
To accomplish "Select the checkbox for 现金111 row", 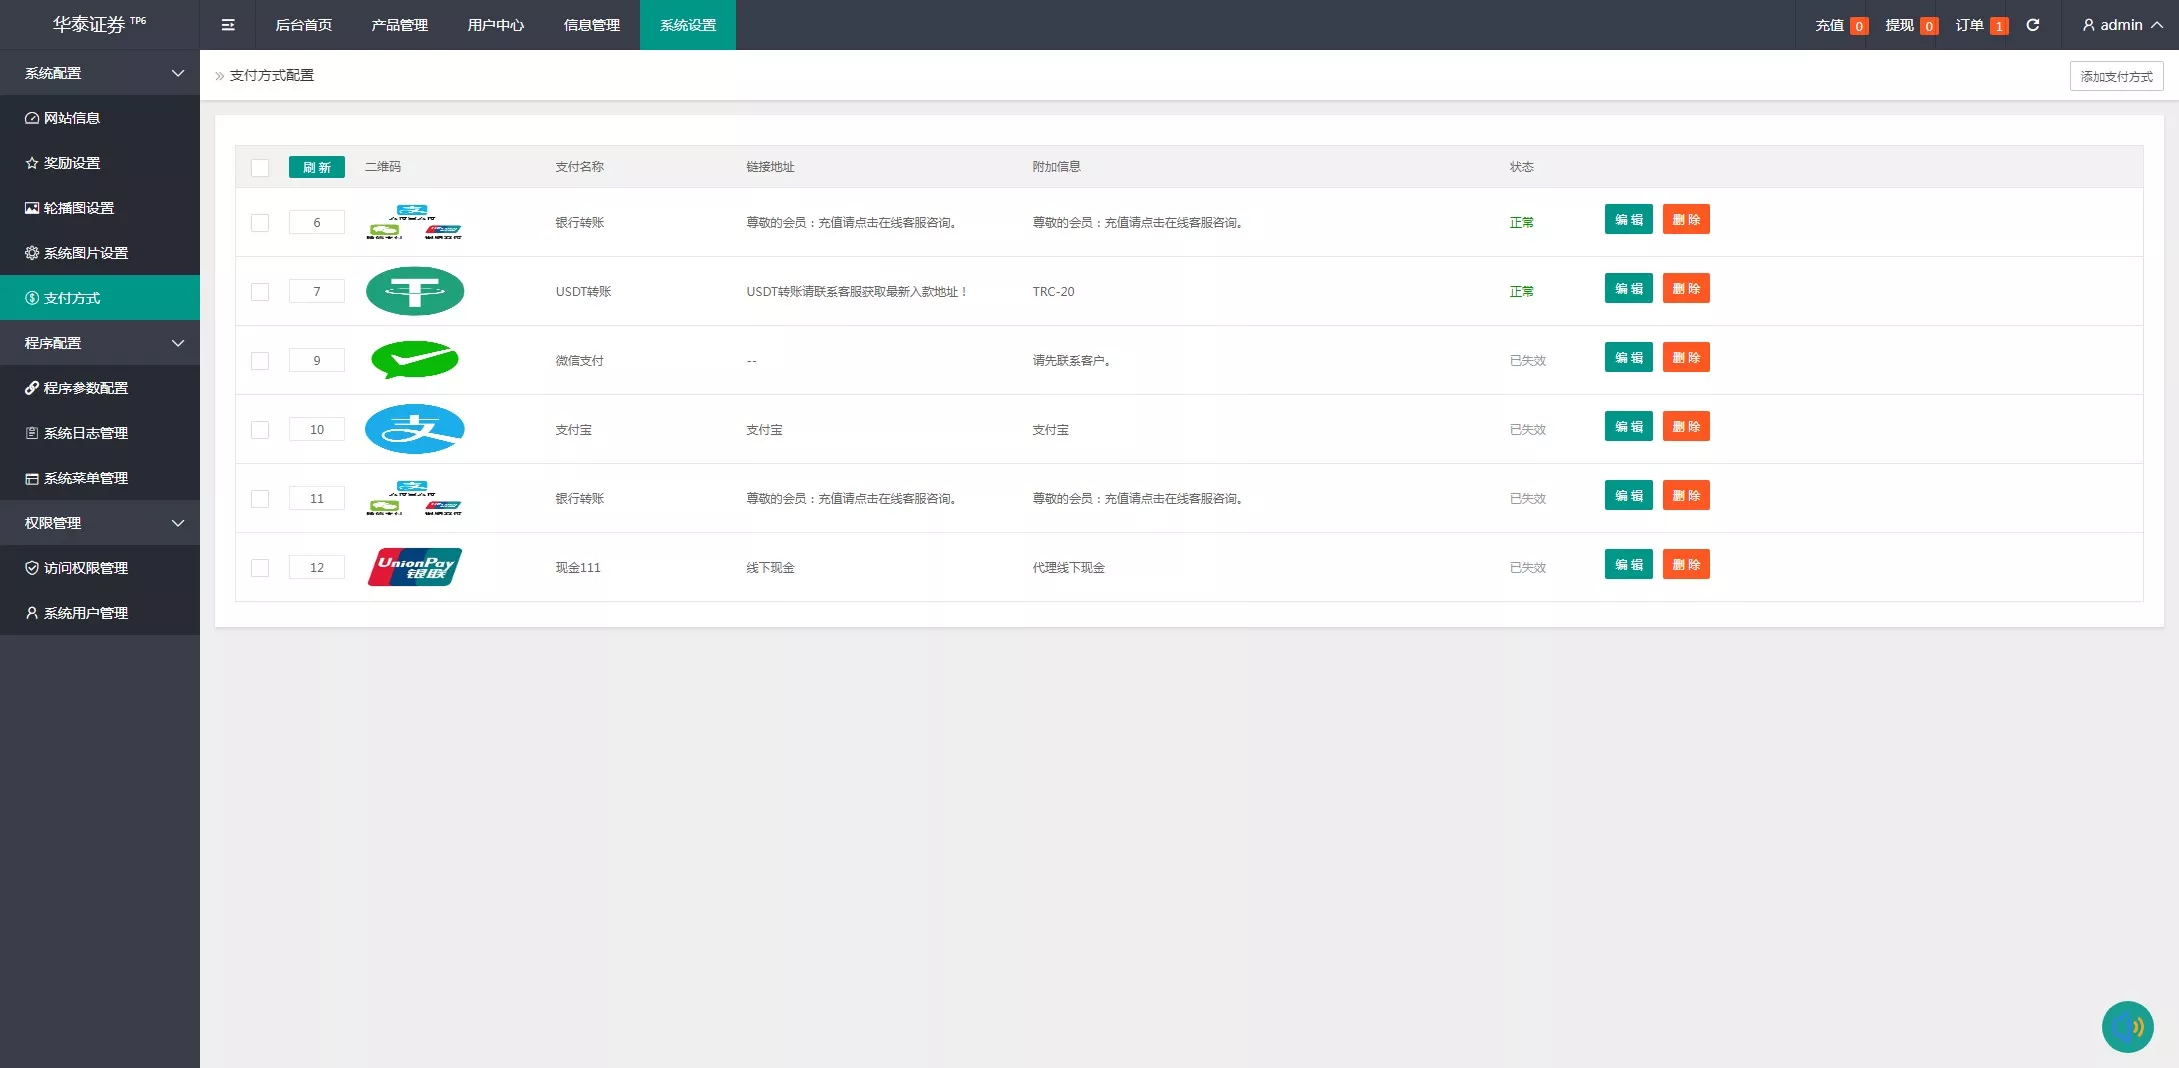I will 260,568.
